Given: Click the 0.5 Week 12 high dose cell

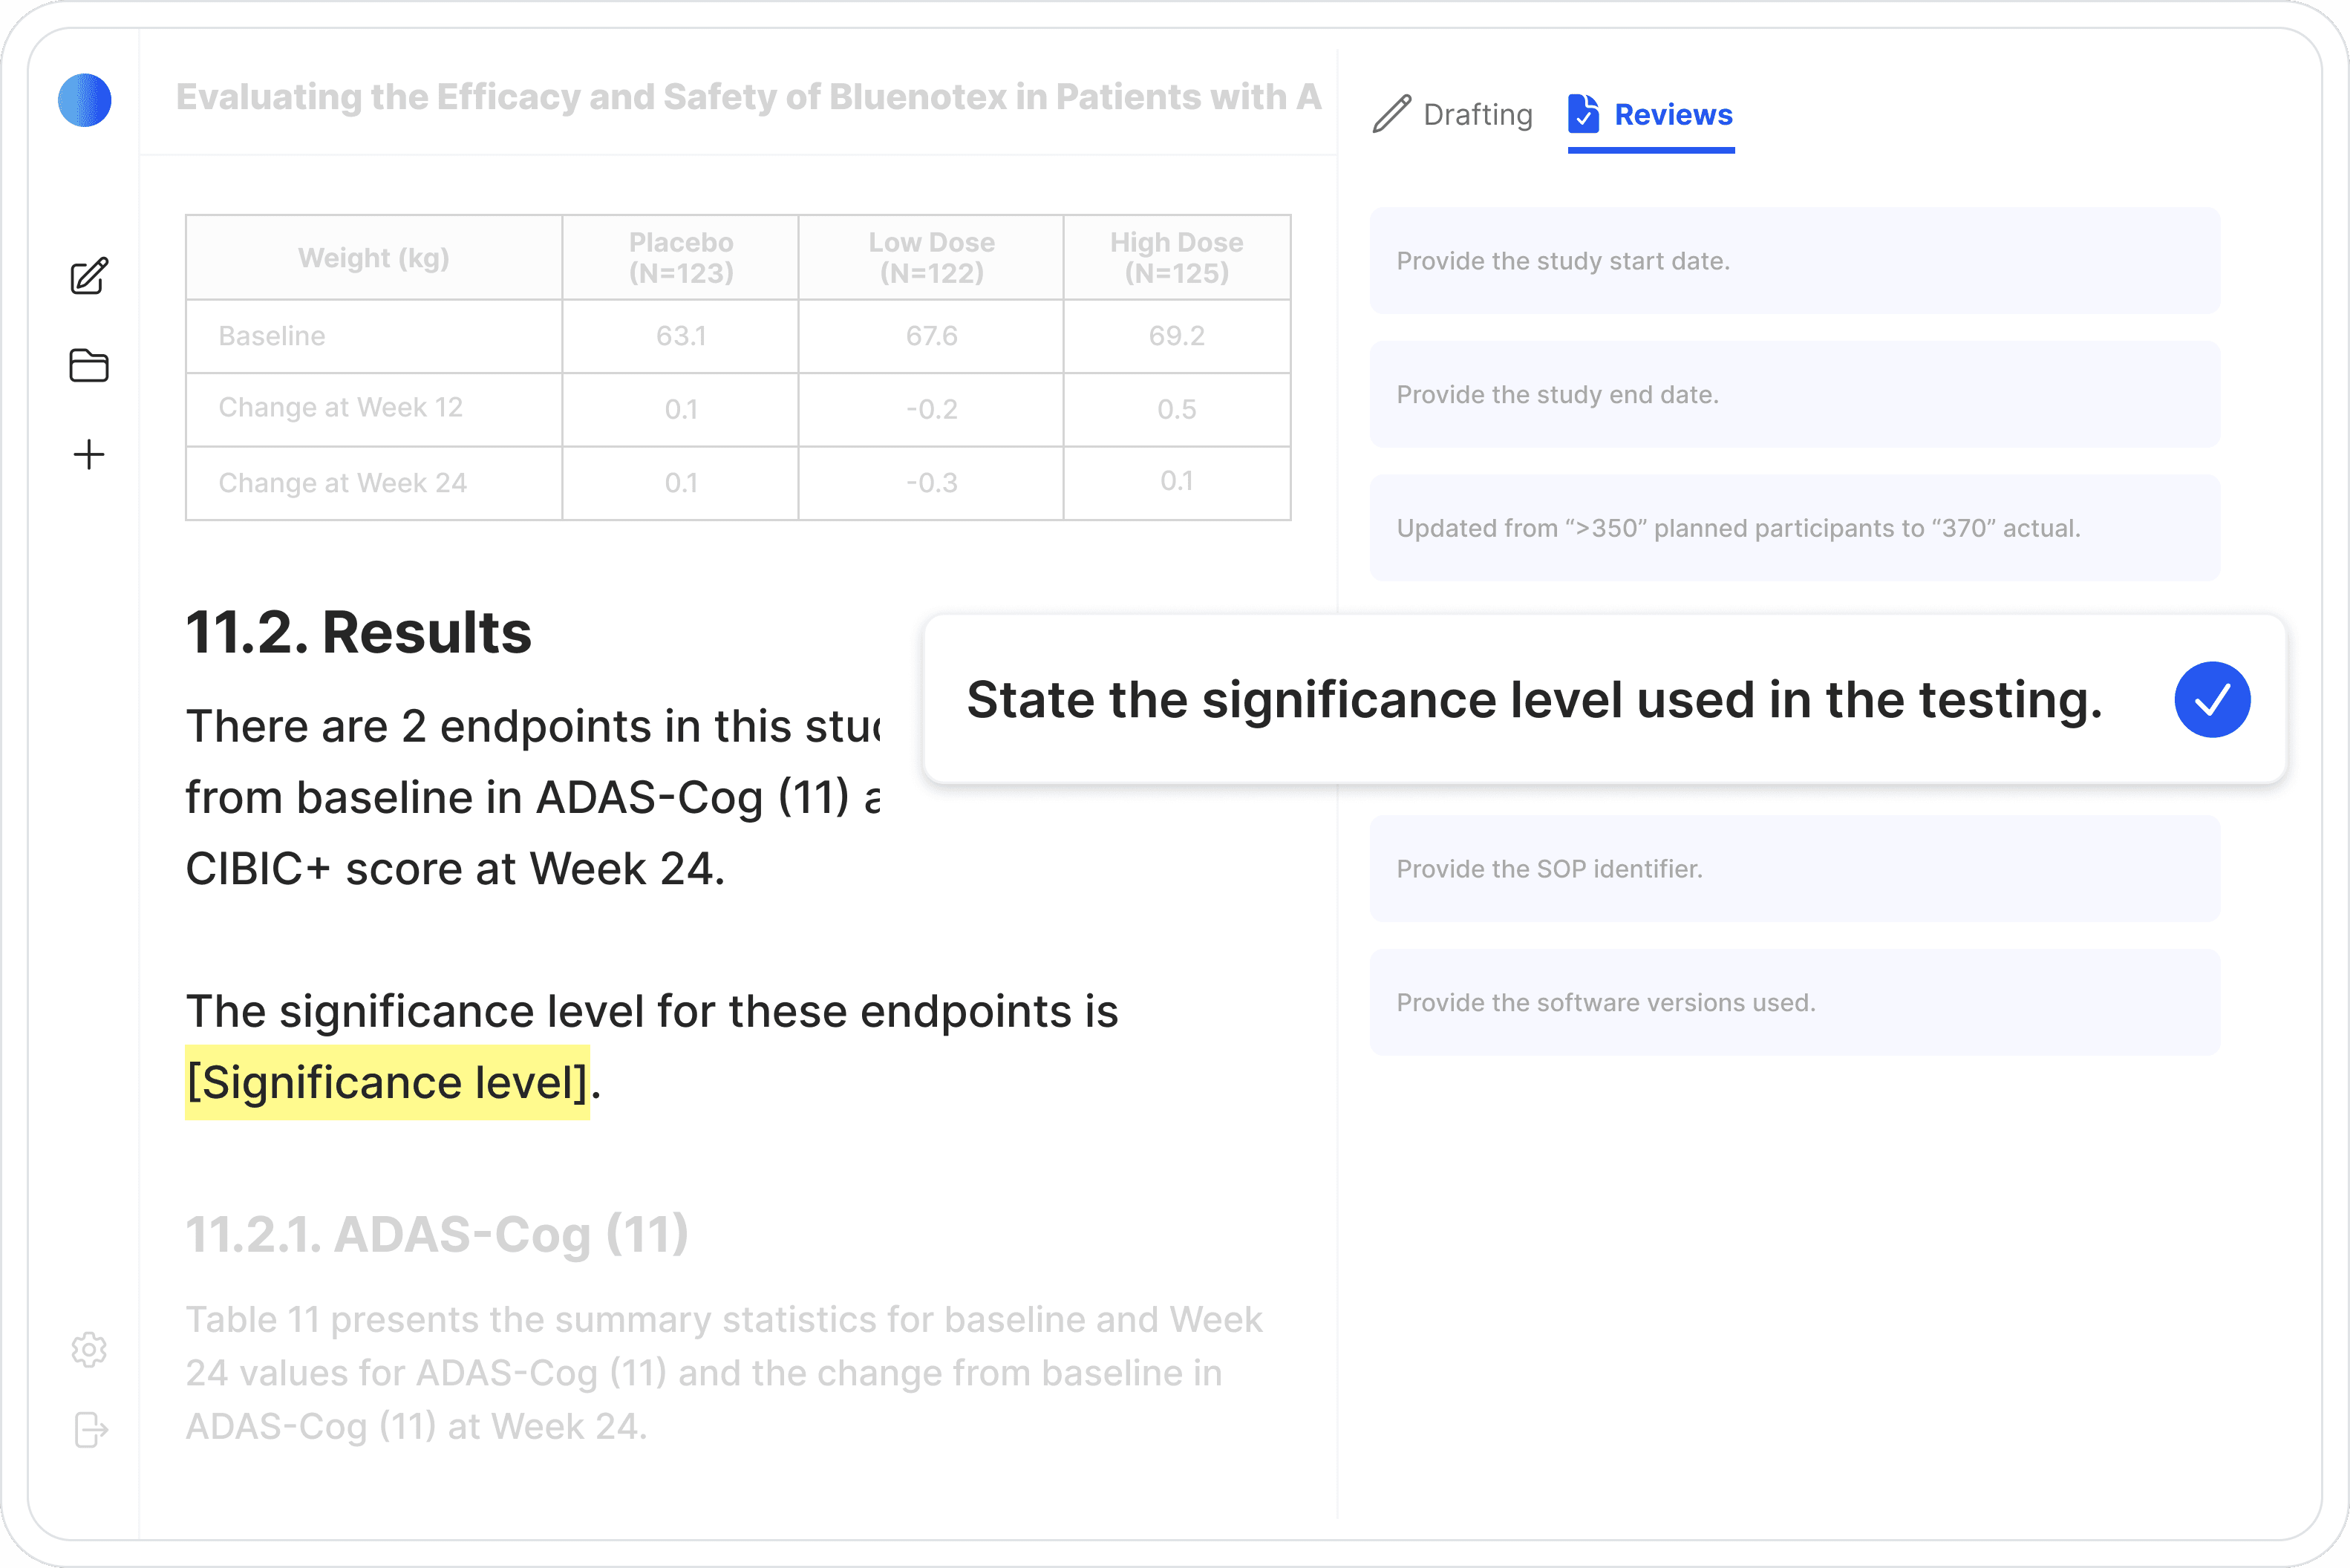Looking at the screenshot, I should (1177, 409).
